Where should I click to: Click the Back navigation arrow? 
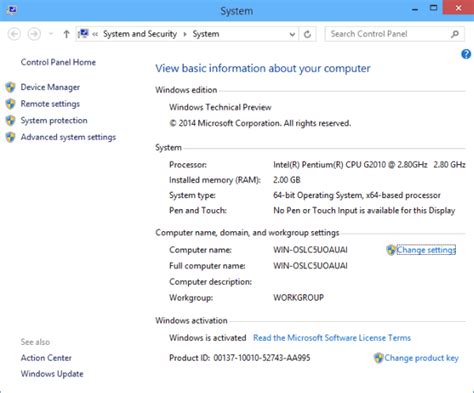pos(14,34)
